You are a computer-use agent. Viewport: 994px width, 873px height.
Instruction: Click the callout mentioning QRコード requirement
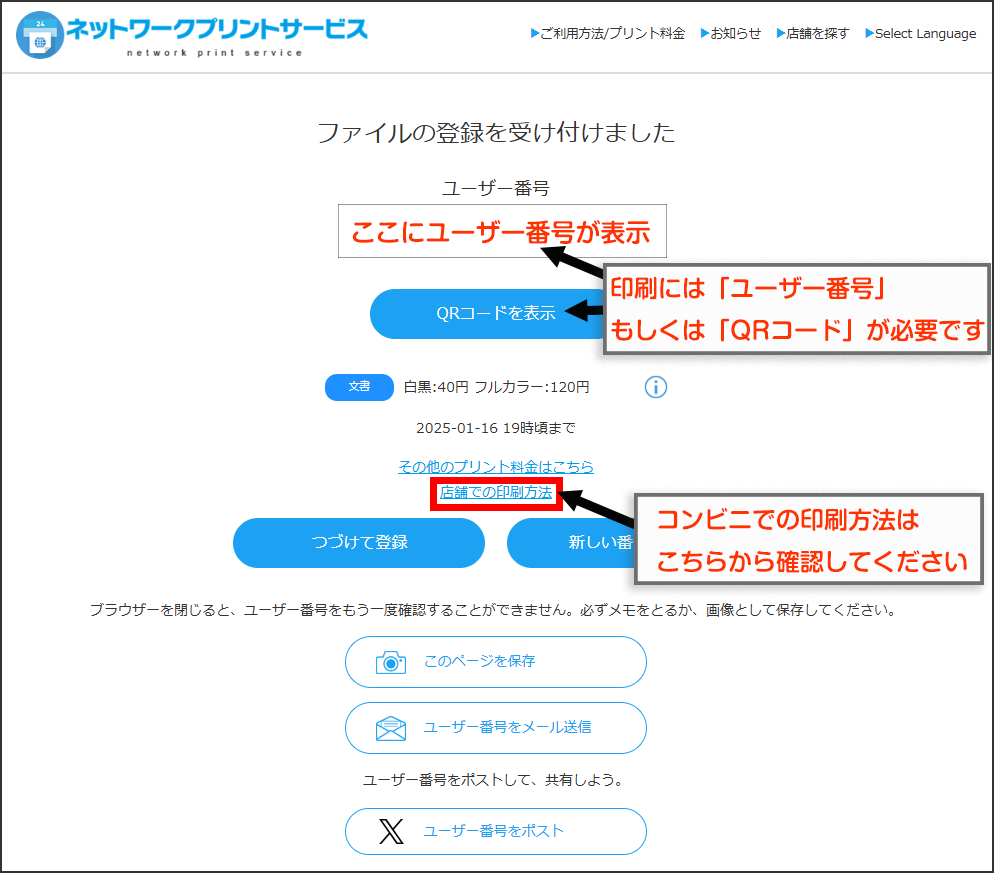796,309
